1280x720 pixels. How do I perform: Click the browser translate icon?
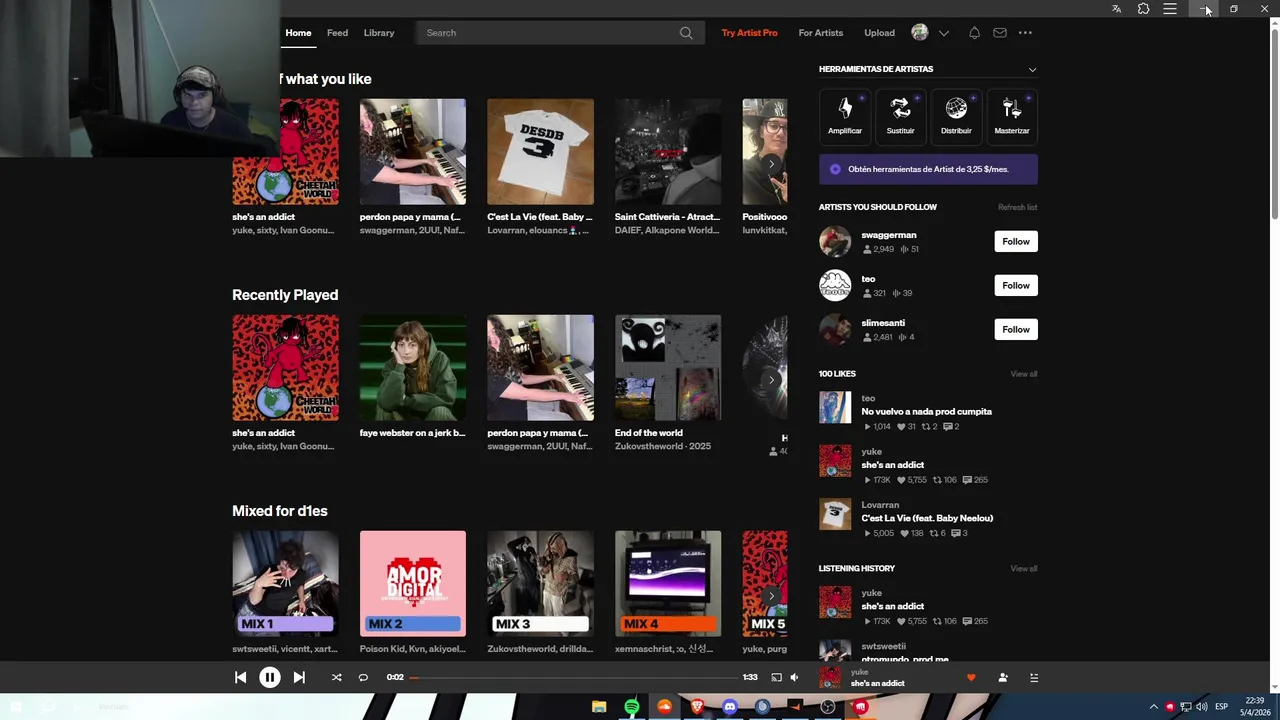1117,9
